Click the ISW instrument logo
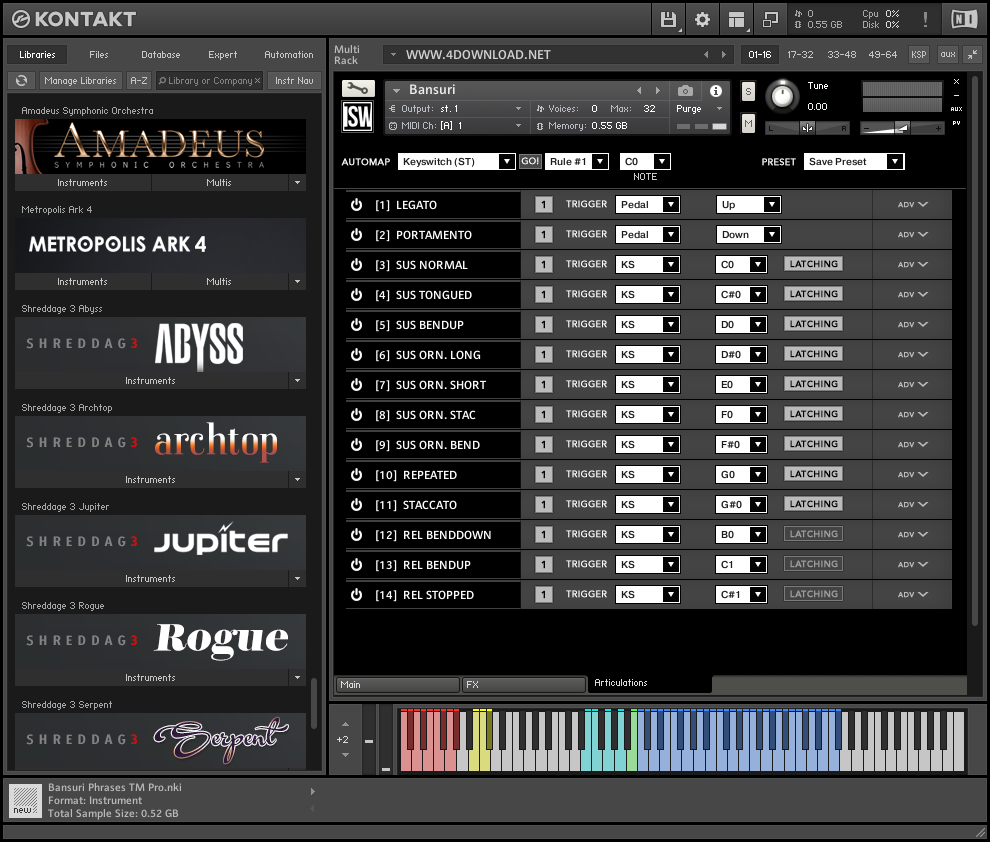Image resolution: width=990 pixels, height=842 pixels. point(358,117)
